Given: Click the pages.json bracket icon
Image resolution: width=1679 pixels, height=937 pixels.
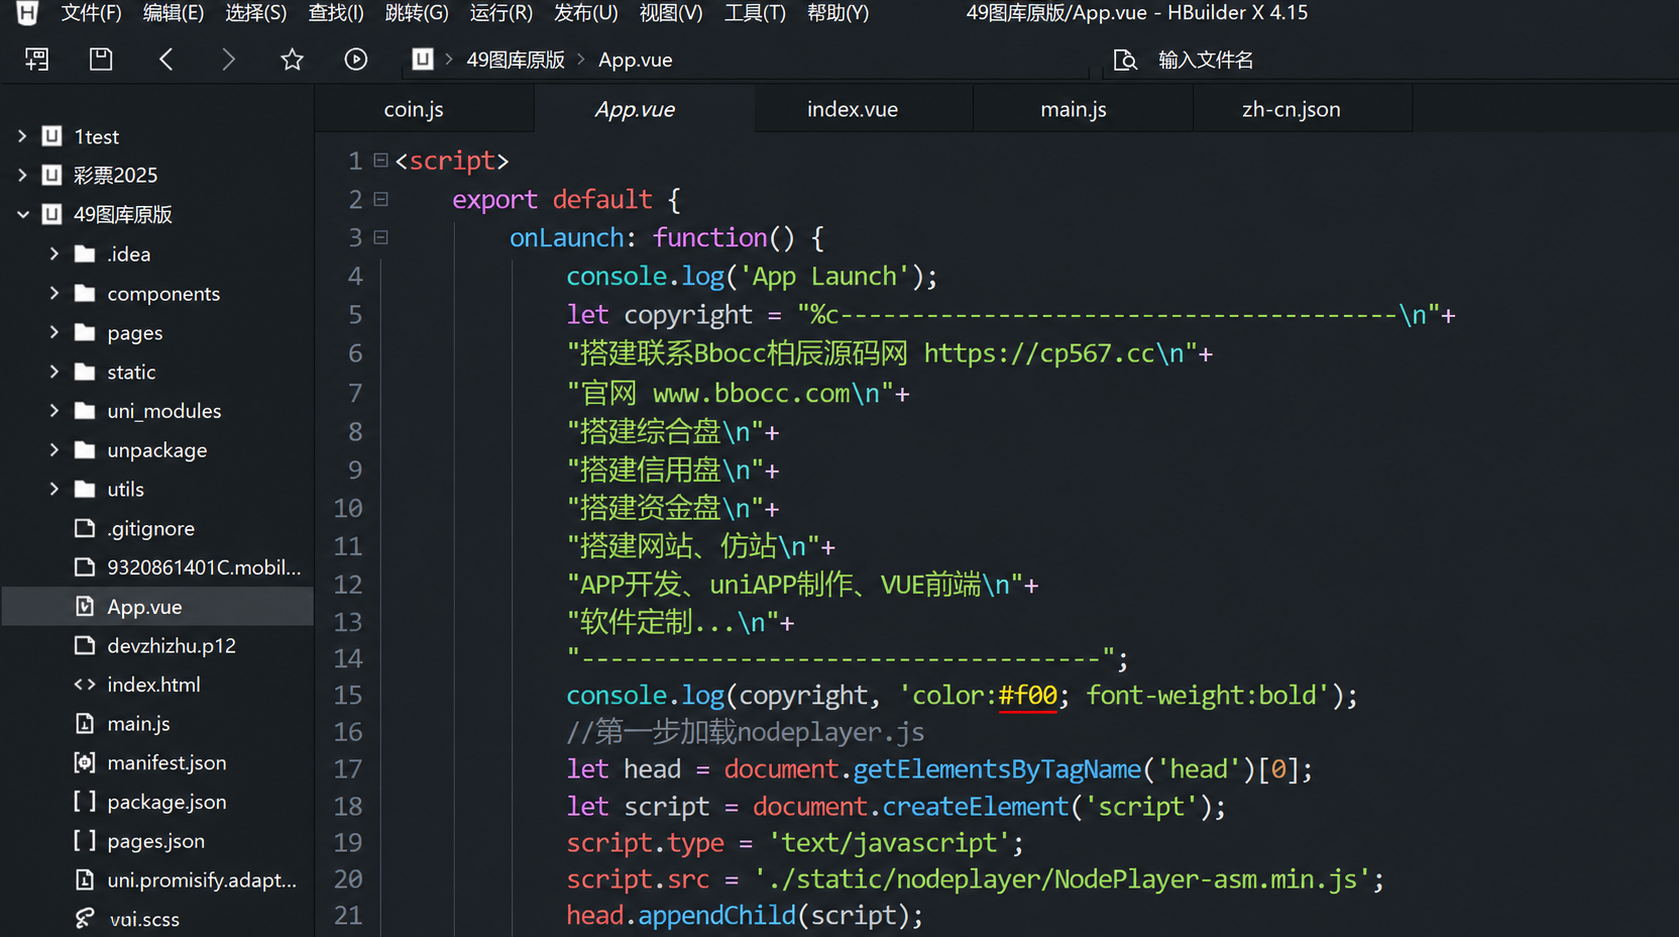Looking at the screenshot, I should pos(85,841).
